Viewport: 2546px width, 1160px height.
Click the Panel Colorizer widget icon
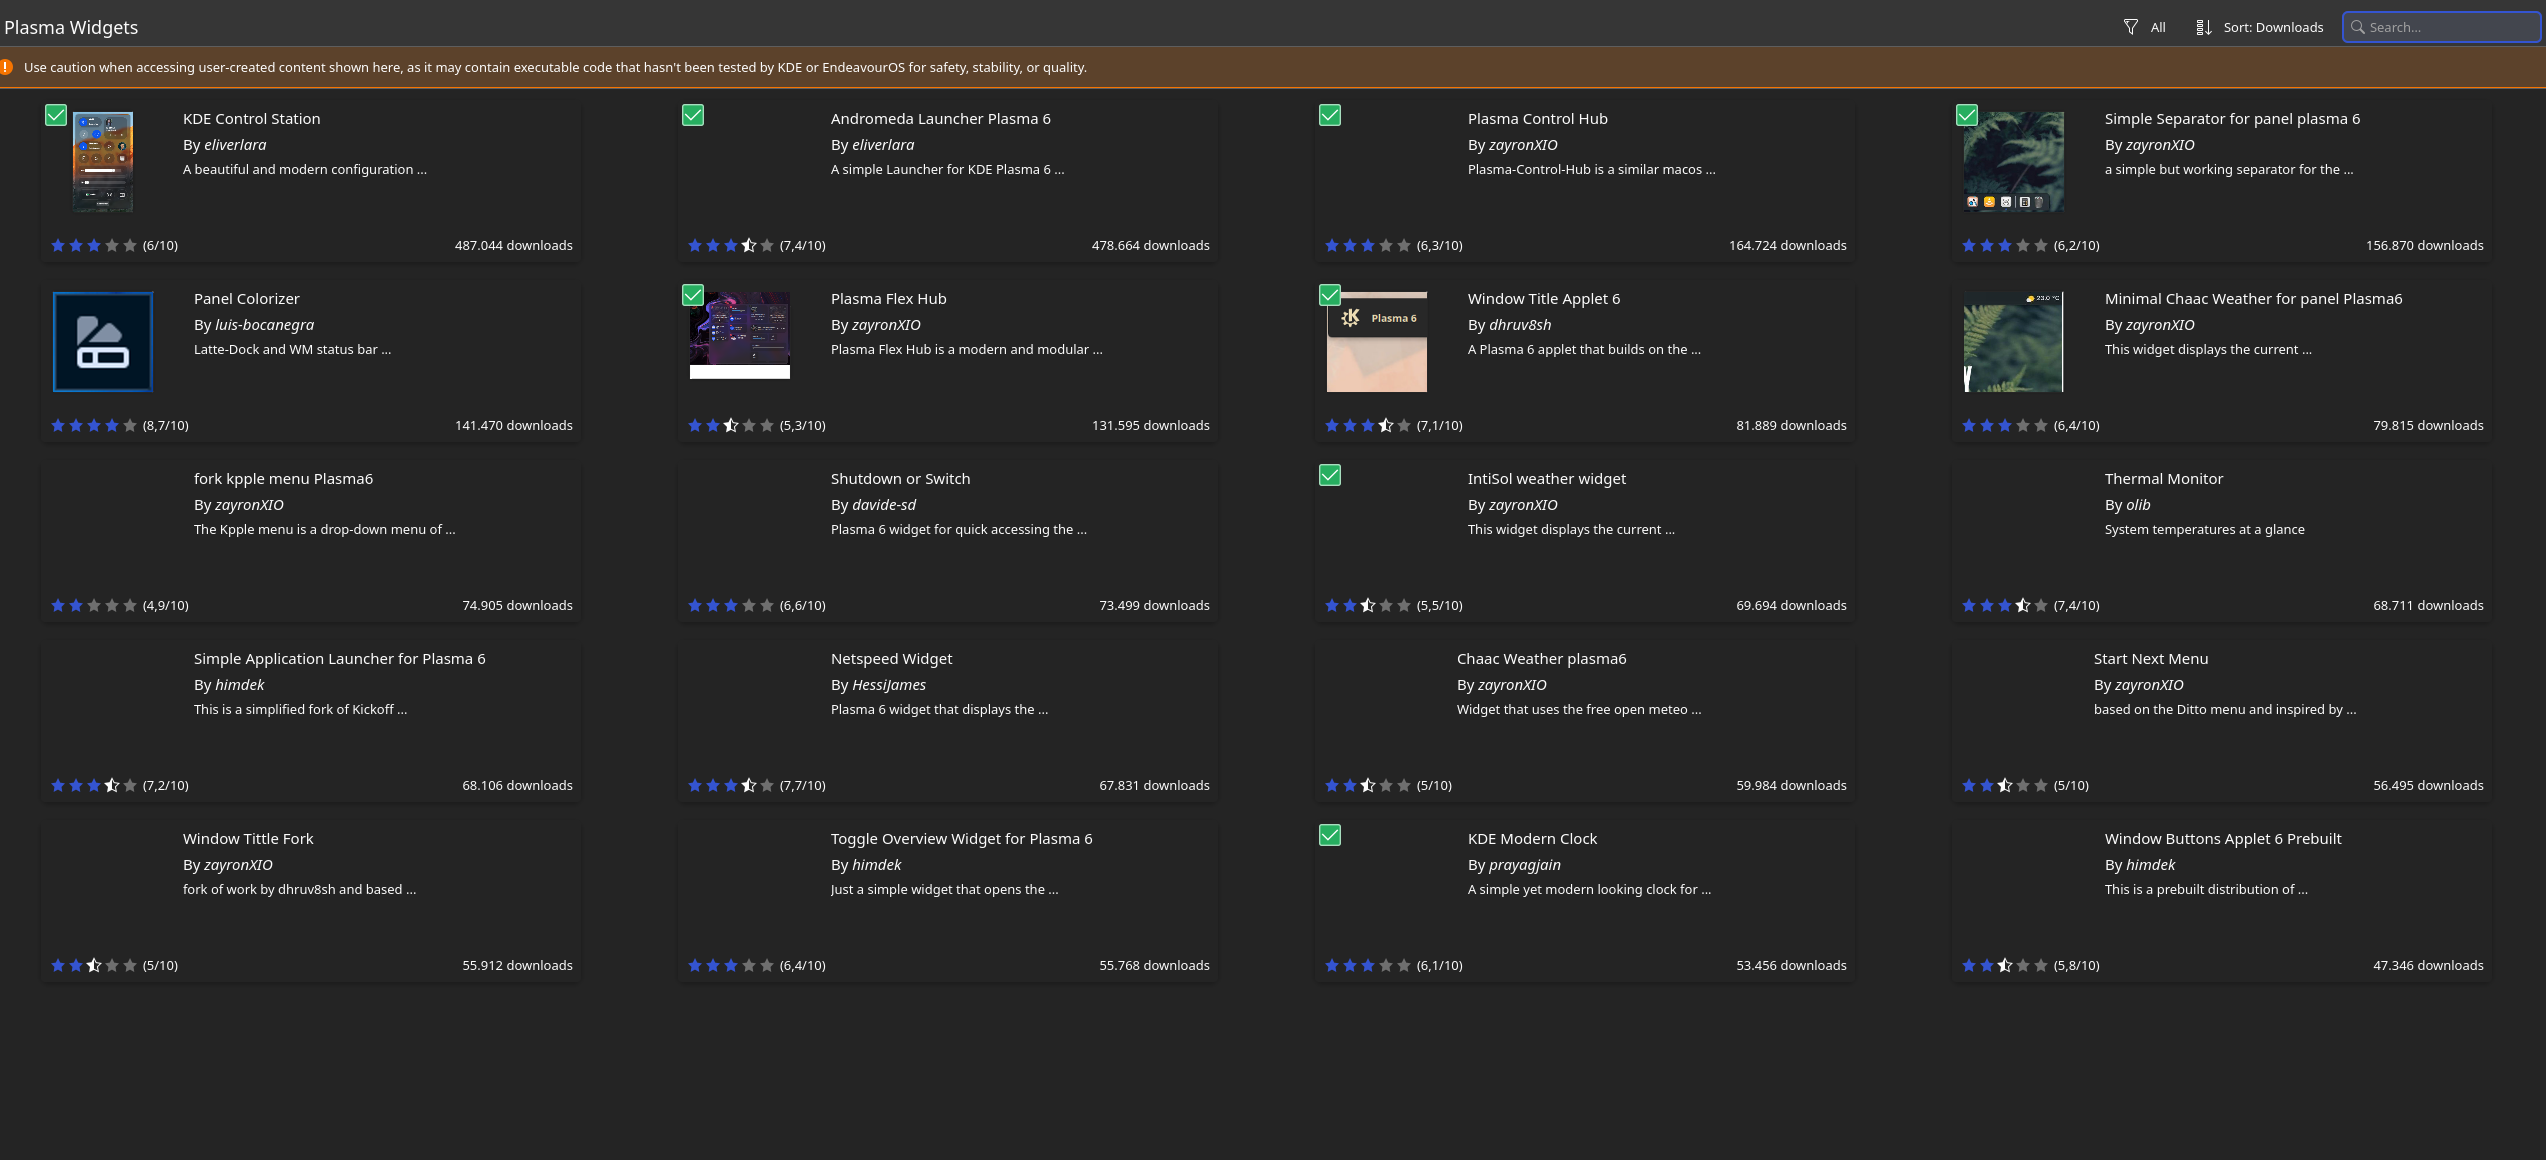[102, 341]
